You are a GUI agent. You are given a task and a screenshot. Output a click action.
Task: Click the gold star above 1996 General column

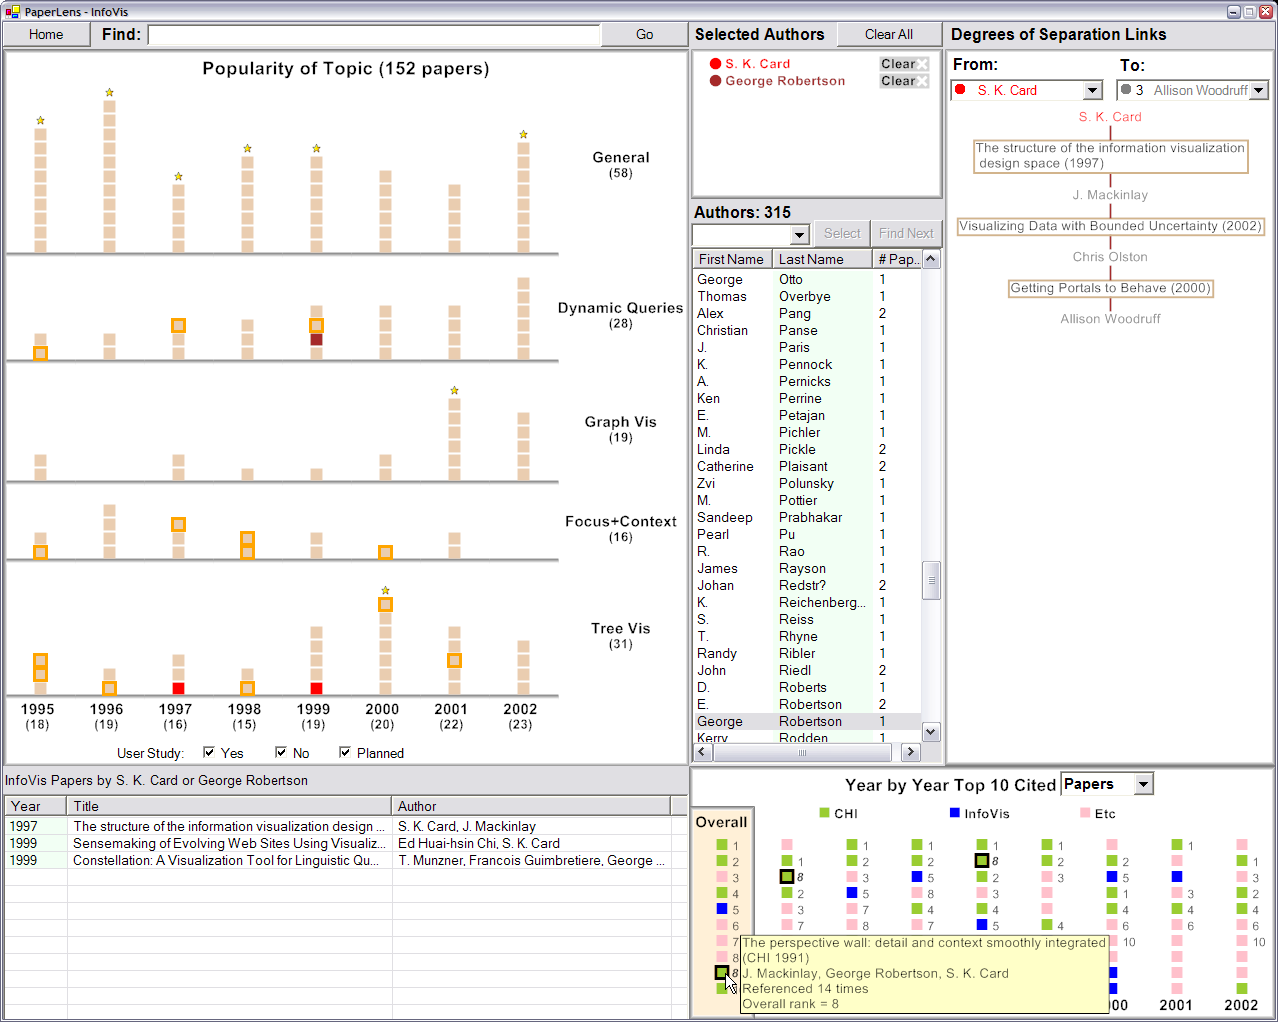109,93
